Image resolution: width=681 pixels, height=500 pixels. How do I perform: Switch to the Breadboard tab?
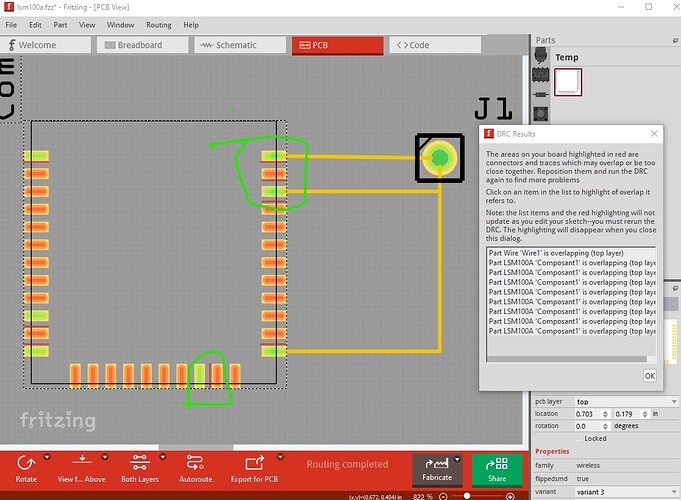(x=142, y=45)
